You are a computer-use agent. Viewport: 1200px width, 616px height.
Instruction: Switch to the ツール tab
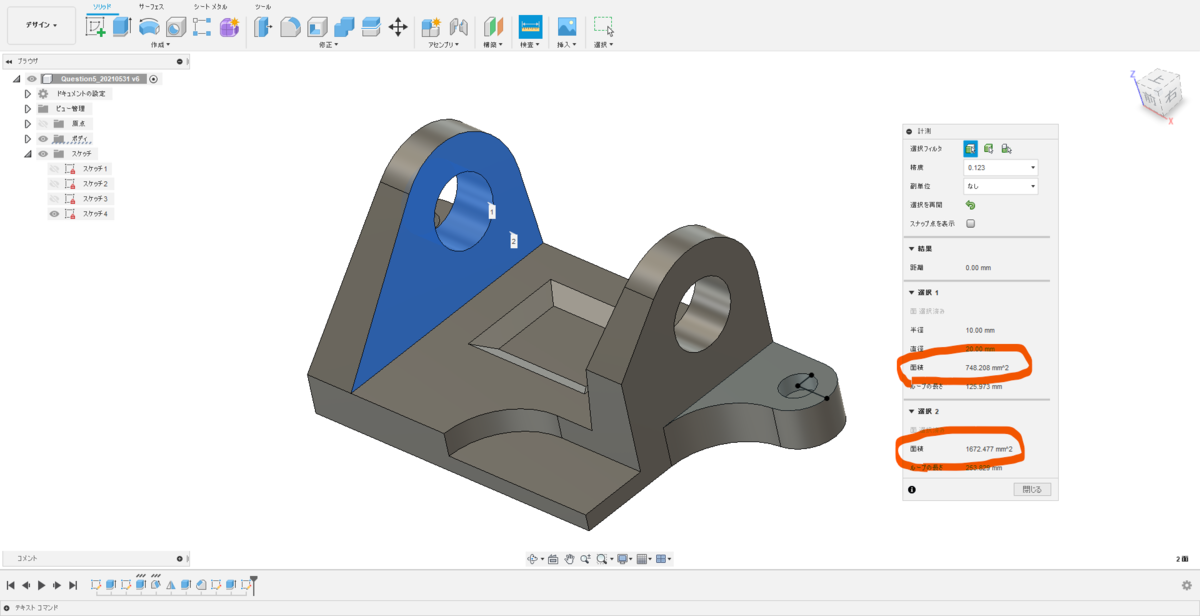[263, 6]
